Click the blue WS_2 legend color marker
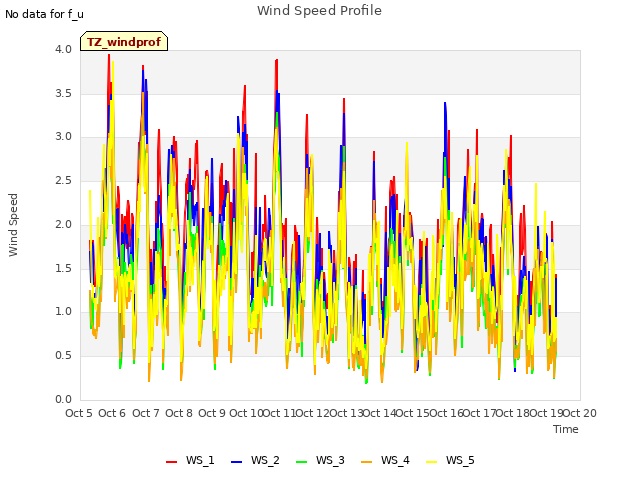This screenshot has width=640, height=480. point(236,462)
